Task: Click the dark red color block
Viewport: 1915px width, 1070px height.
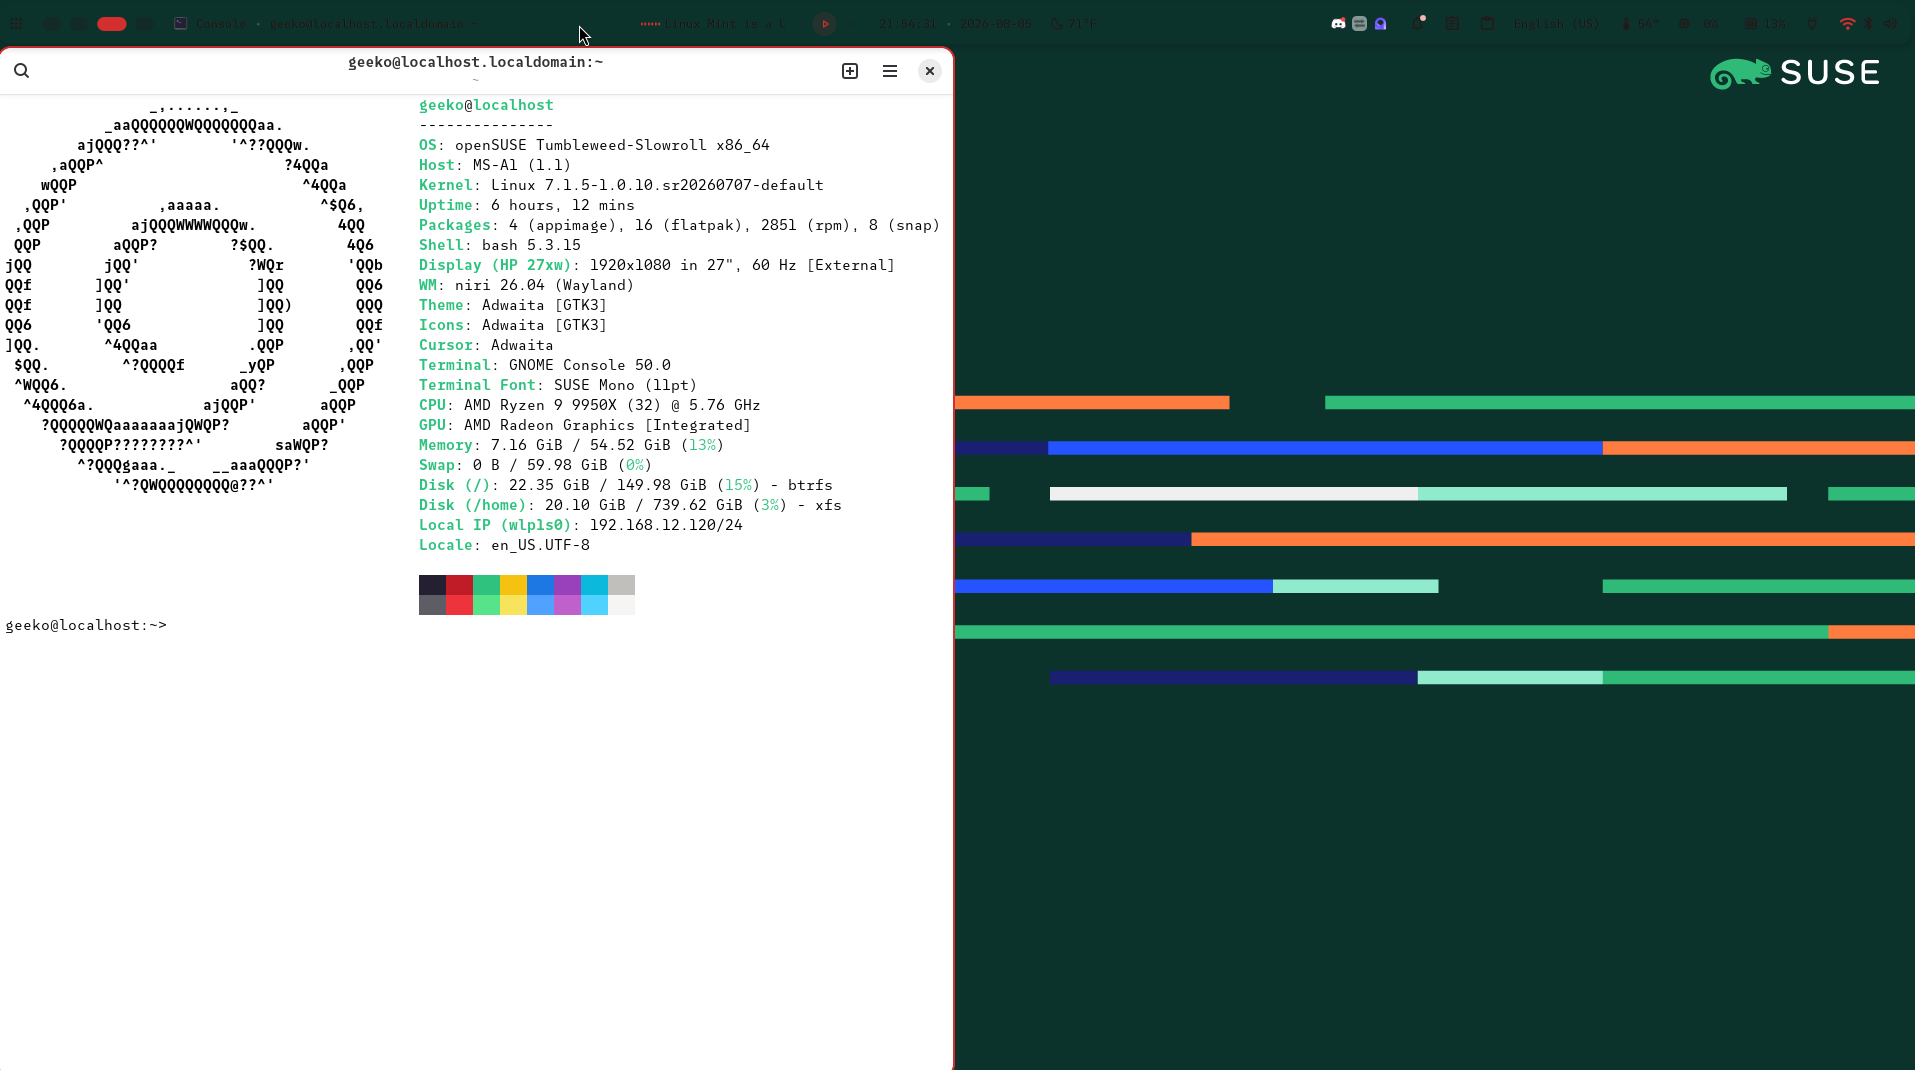Action: (x=459, y=585)
